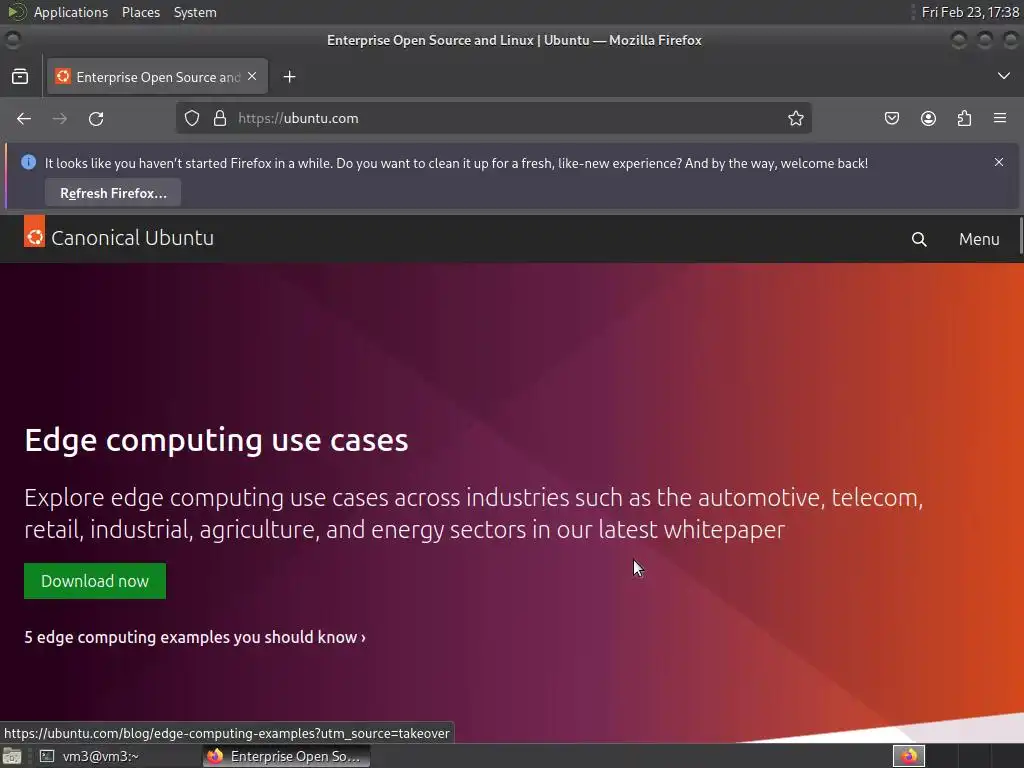Click the information icon in notification bar
Viewport: 1024px width, 768px height.
(x=29, y=162)
